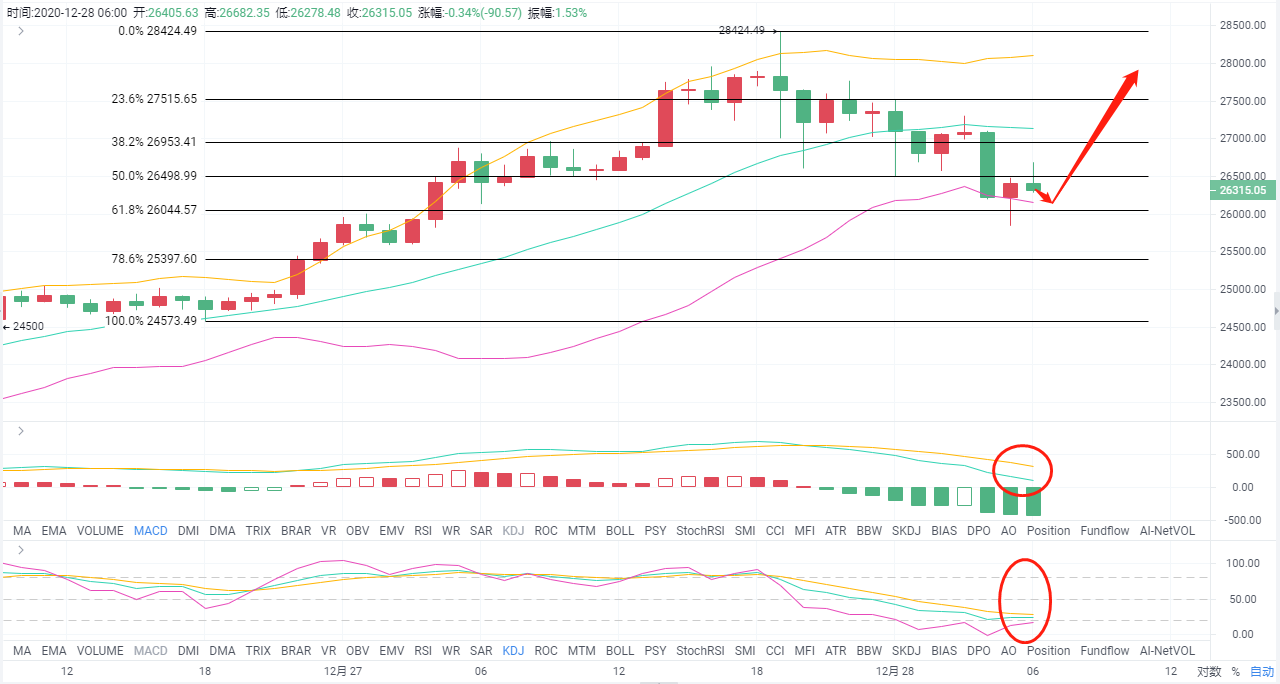Click SKDJ in the lower indicator row
1280x684 pixels.
click(905, 651)
